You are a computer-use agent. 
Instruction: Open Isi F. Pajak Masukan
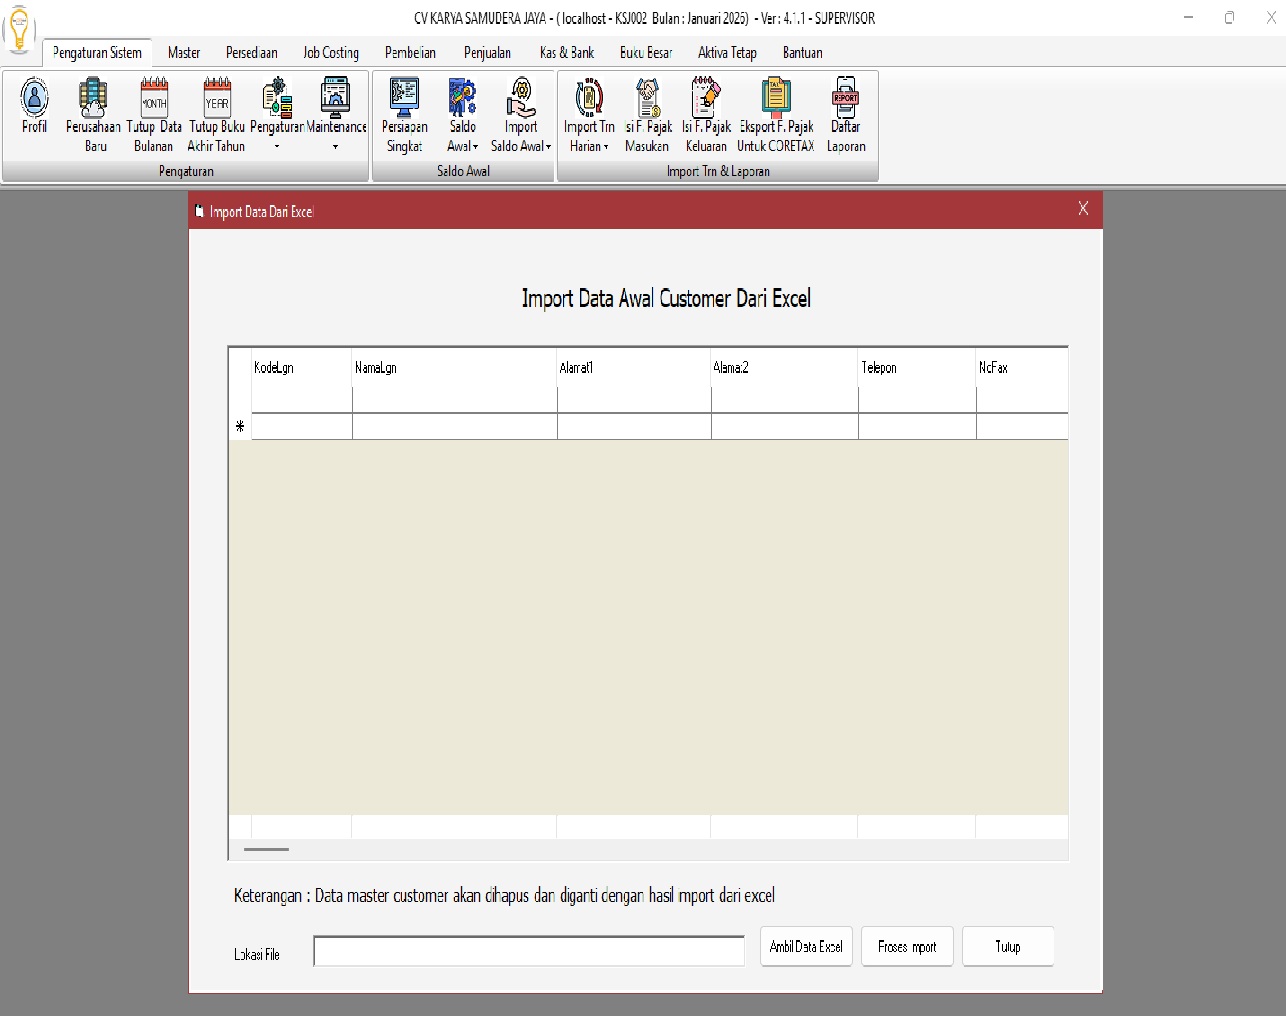coord(648,115)
